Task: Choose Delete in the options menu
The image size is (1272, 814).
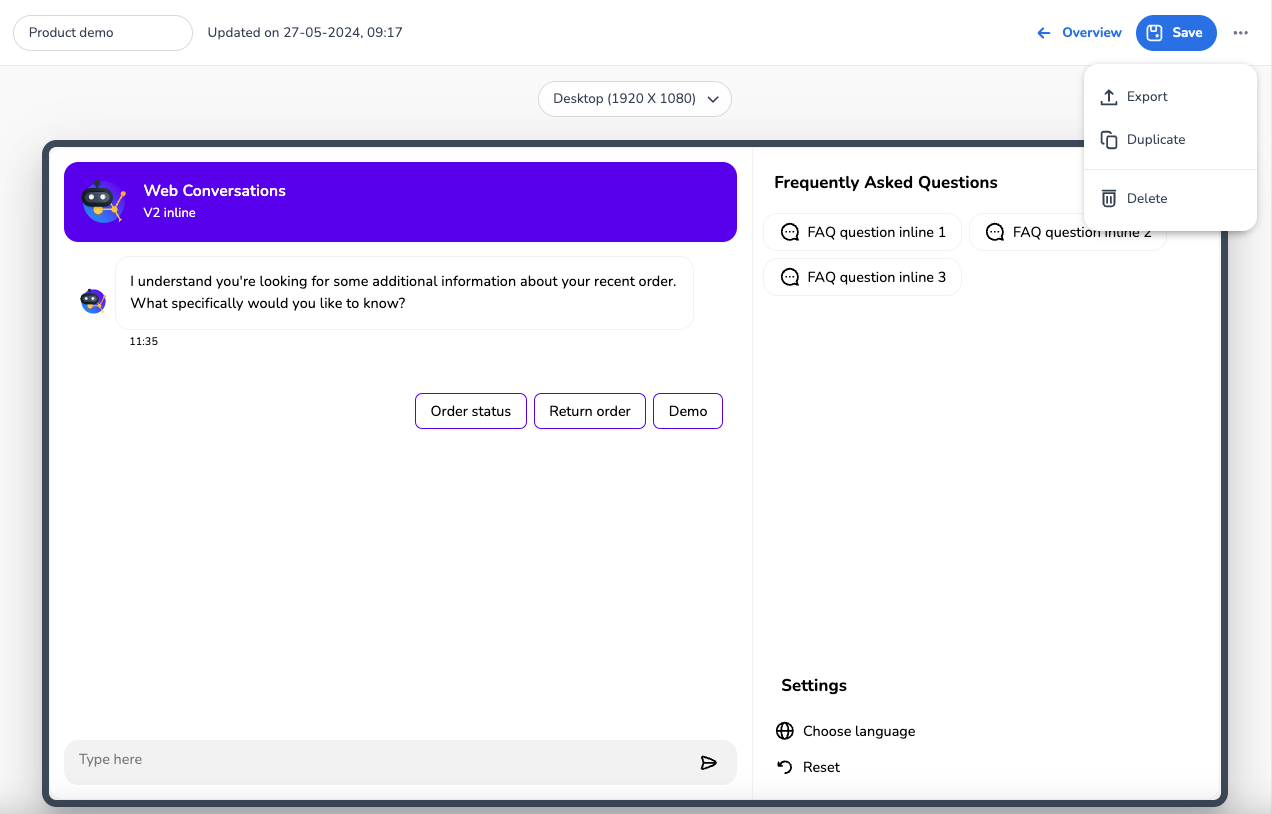Action: point(1146,198)
